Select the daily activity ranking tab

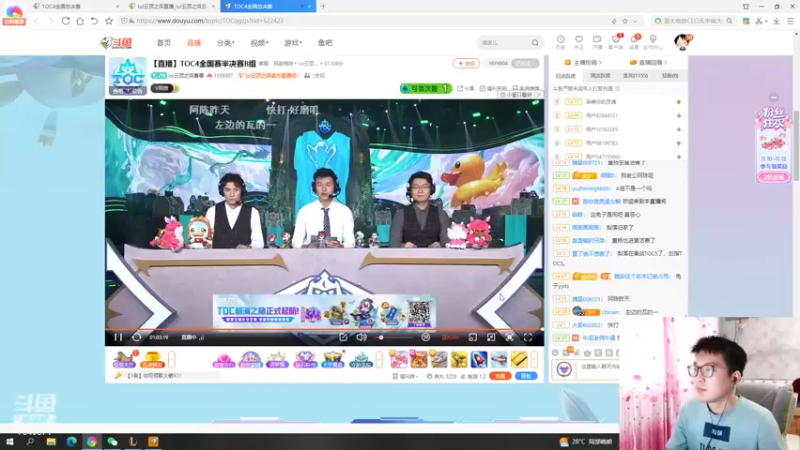pos(565,76)
